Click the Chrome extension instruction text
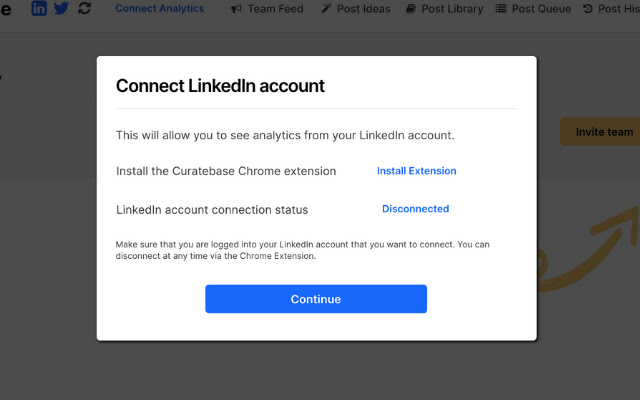Screen dimensions: 640x400 pos(226,171)
